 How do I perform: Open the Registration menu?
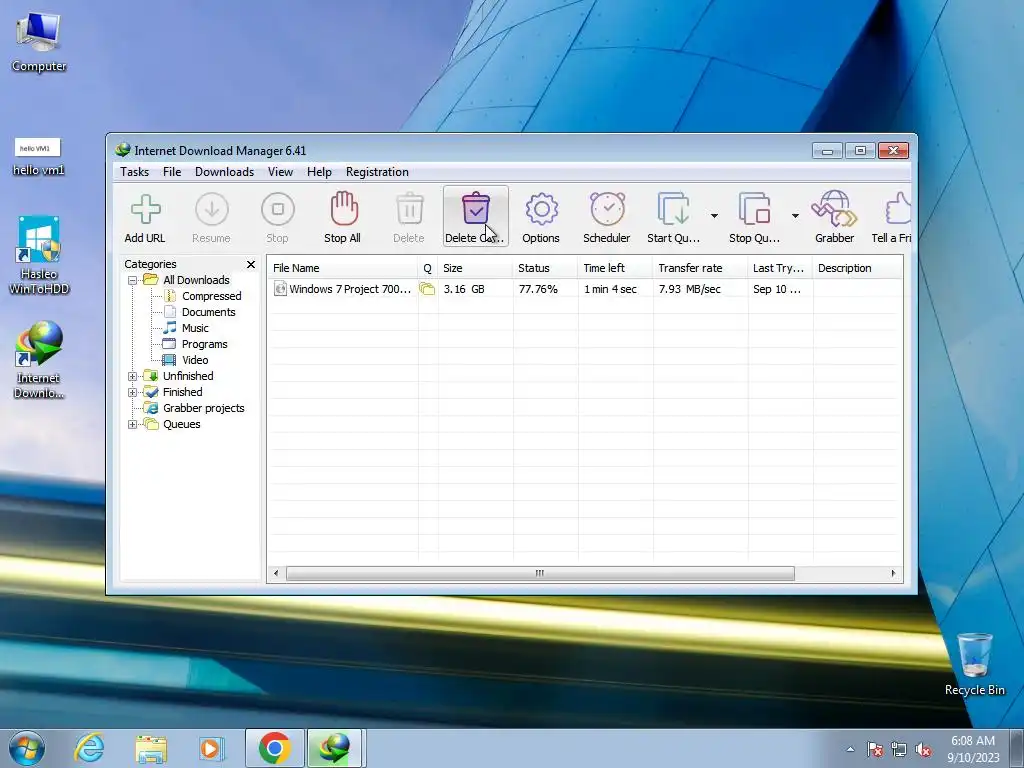click(377, 172)
